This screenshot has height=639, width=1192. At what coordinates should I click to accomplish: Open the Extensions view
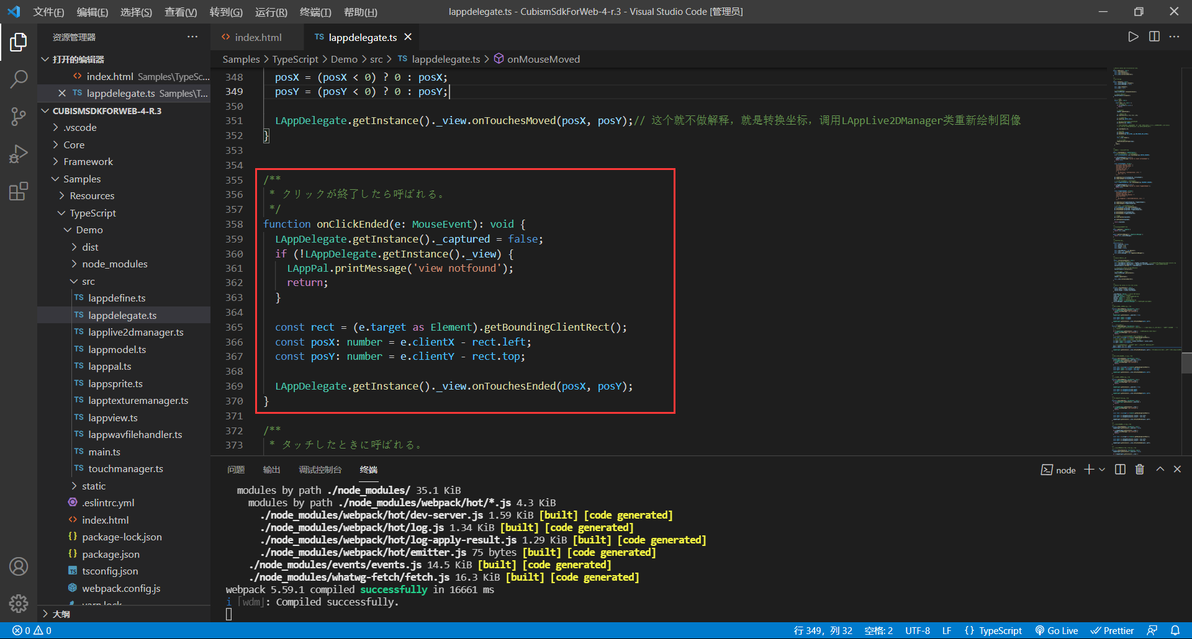[x=18, y=191]
